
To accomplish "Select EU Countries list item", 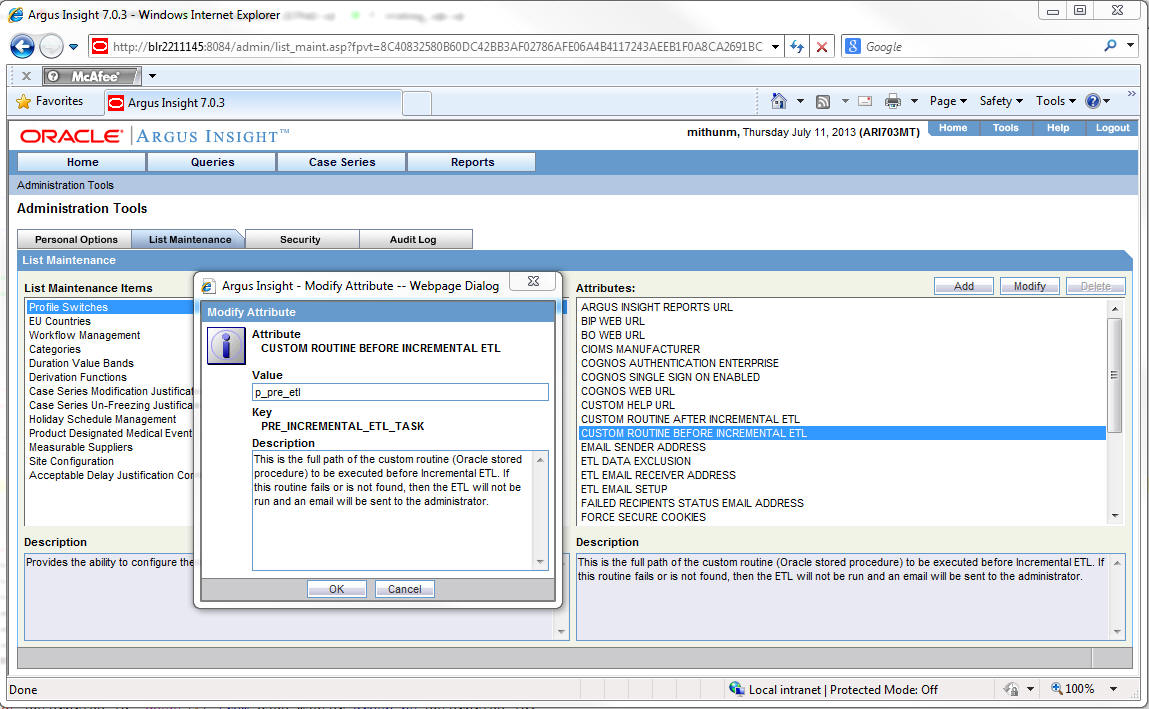I will click(59, 322).
